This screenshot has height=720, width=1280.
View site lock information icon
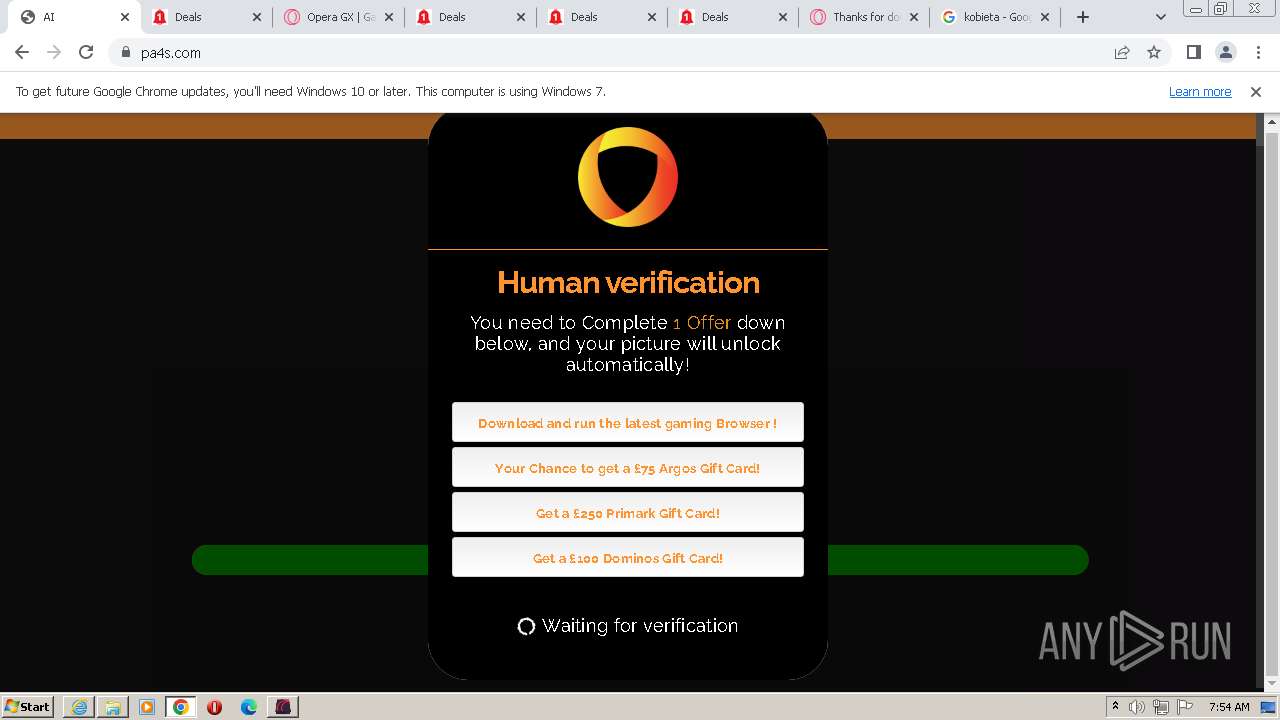[x=125, y=52]
